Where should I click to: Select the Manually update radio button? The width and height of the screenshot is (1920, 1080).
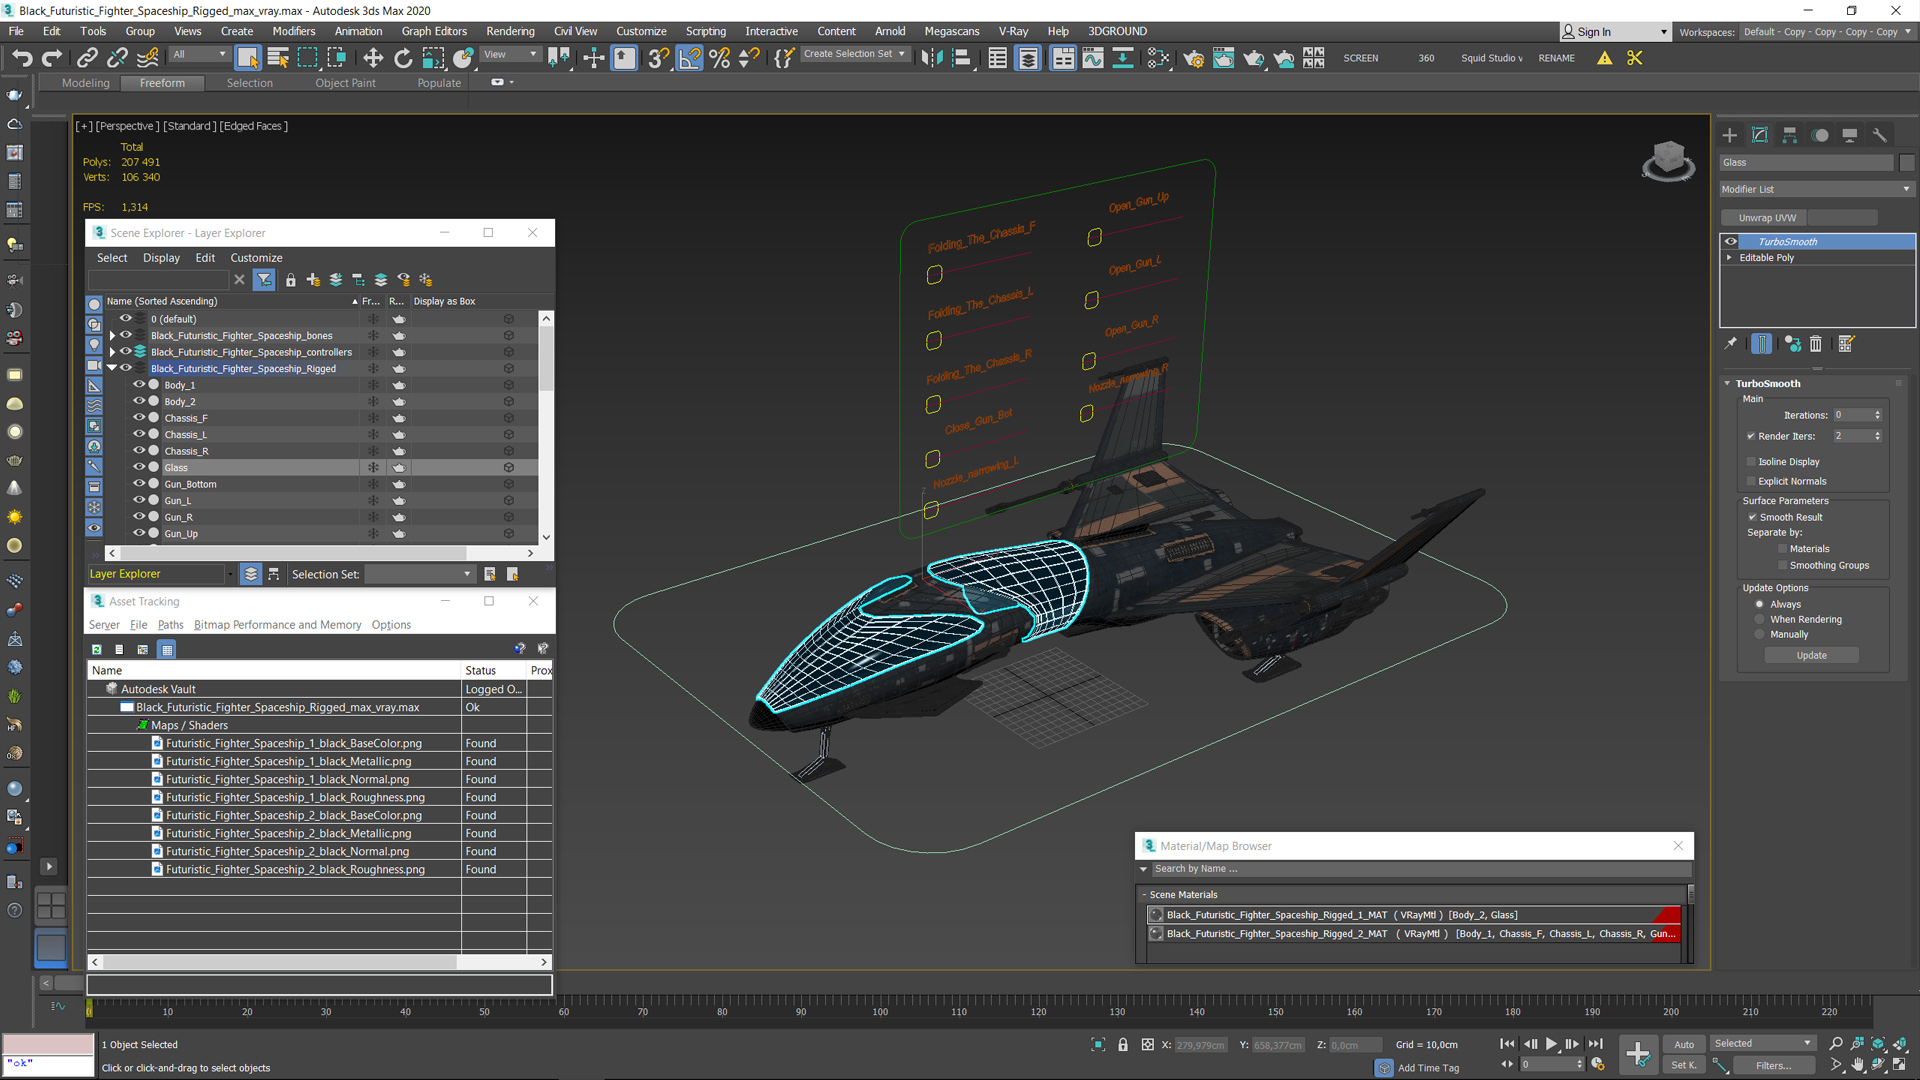[1759, 634]
